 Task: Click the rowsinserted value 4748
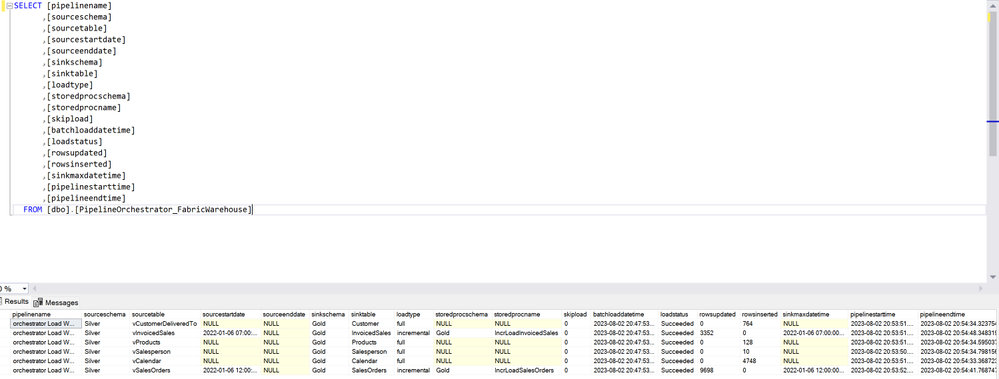point(761,361)
